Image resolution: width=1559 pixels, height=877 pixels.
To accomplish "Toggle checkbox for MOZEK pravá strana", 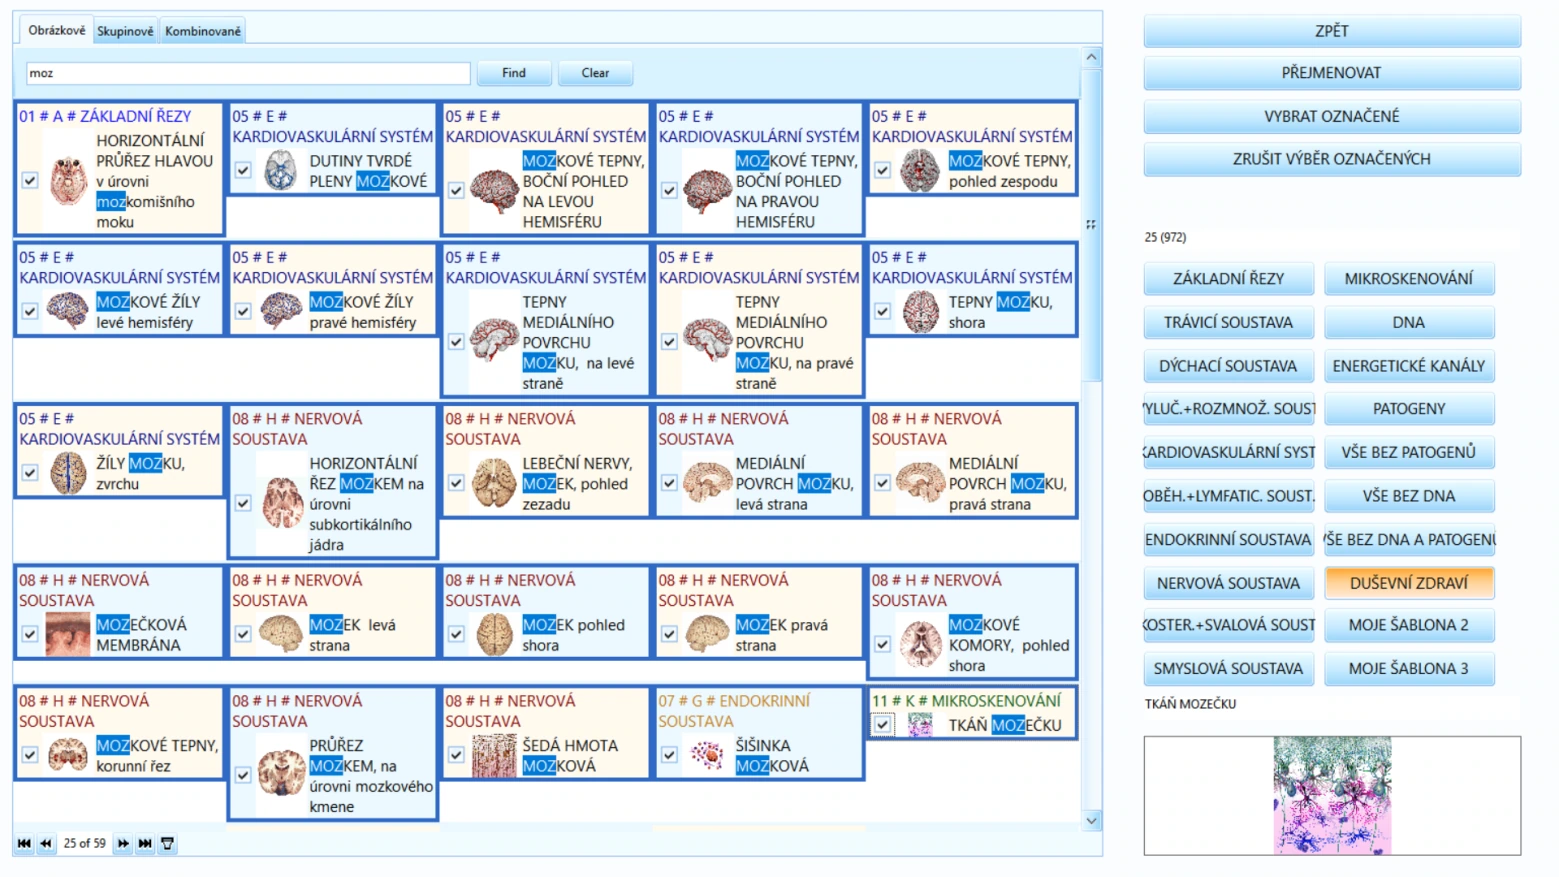I will [669, 634].
